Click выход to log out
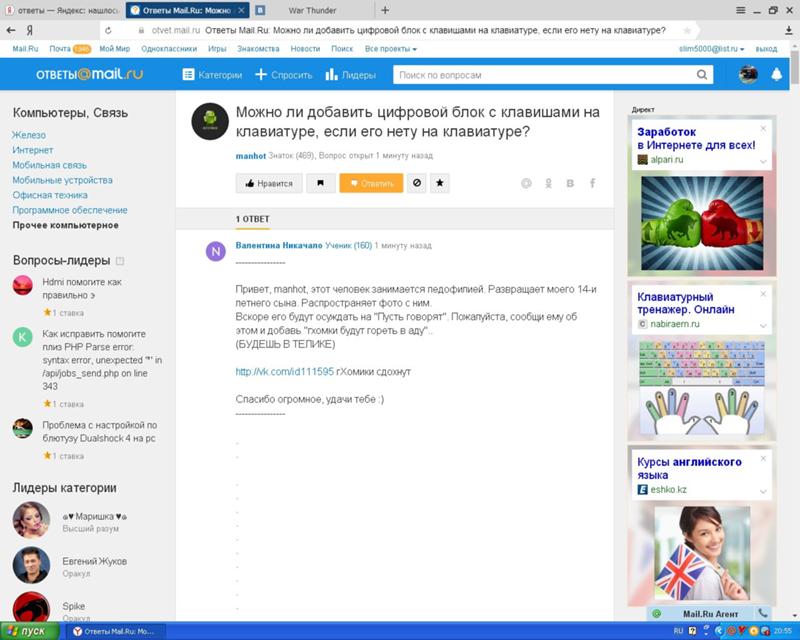Image resolution: width=800 pixels, height=640 pixels. [766, 49]
